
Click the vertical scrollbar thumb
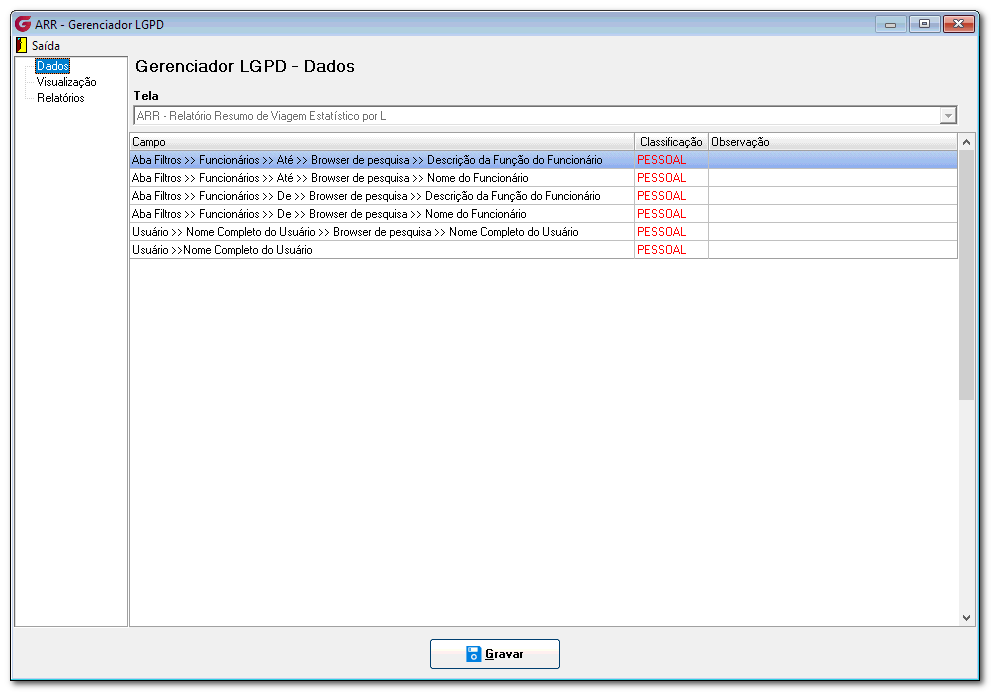click(966, 275)
